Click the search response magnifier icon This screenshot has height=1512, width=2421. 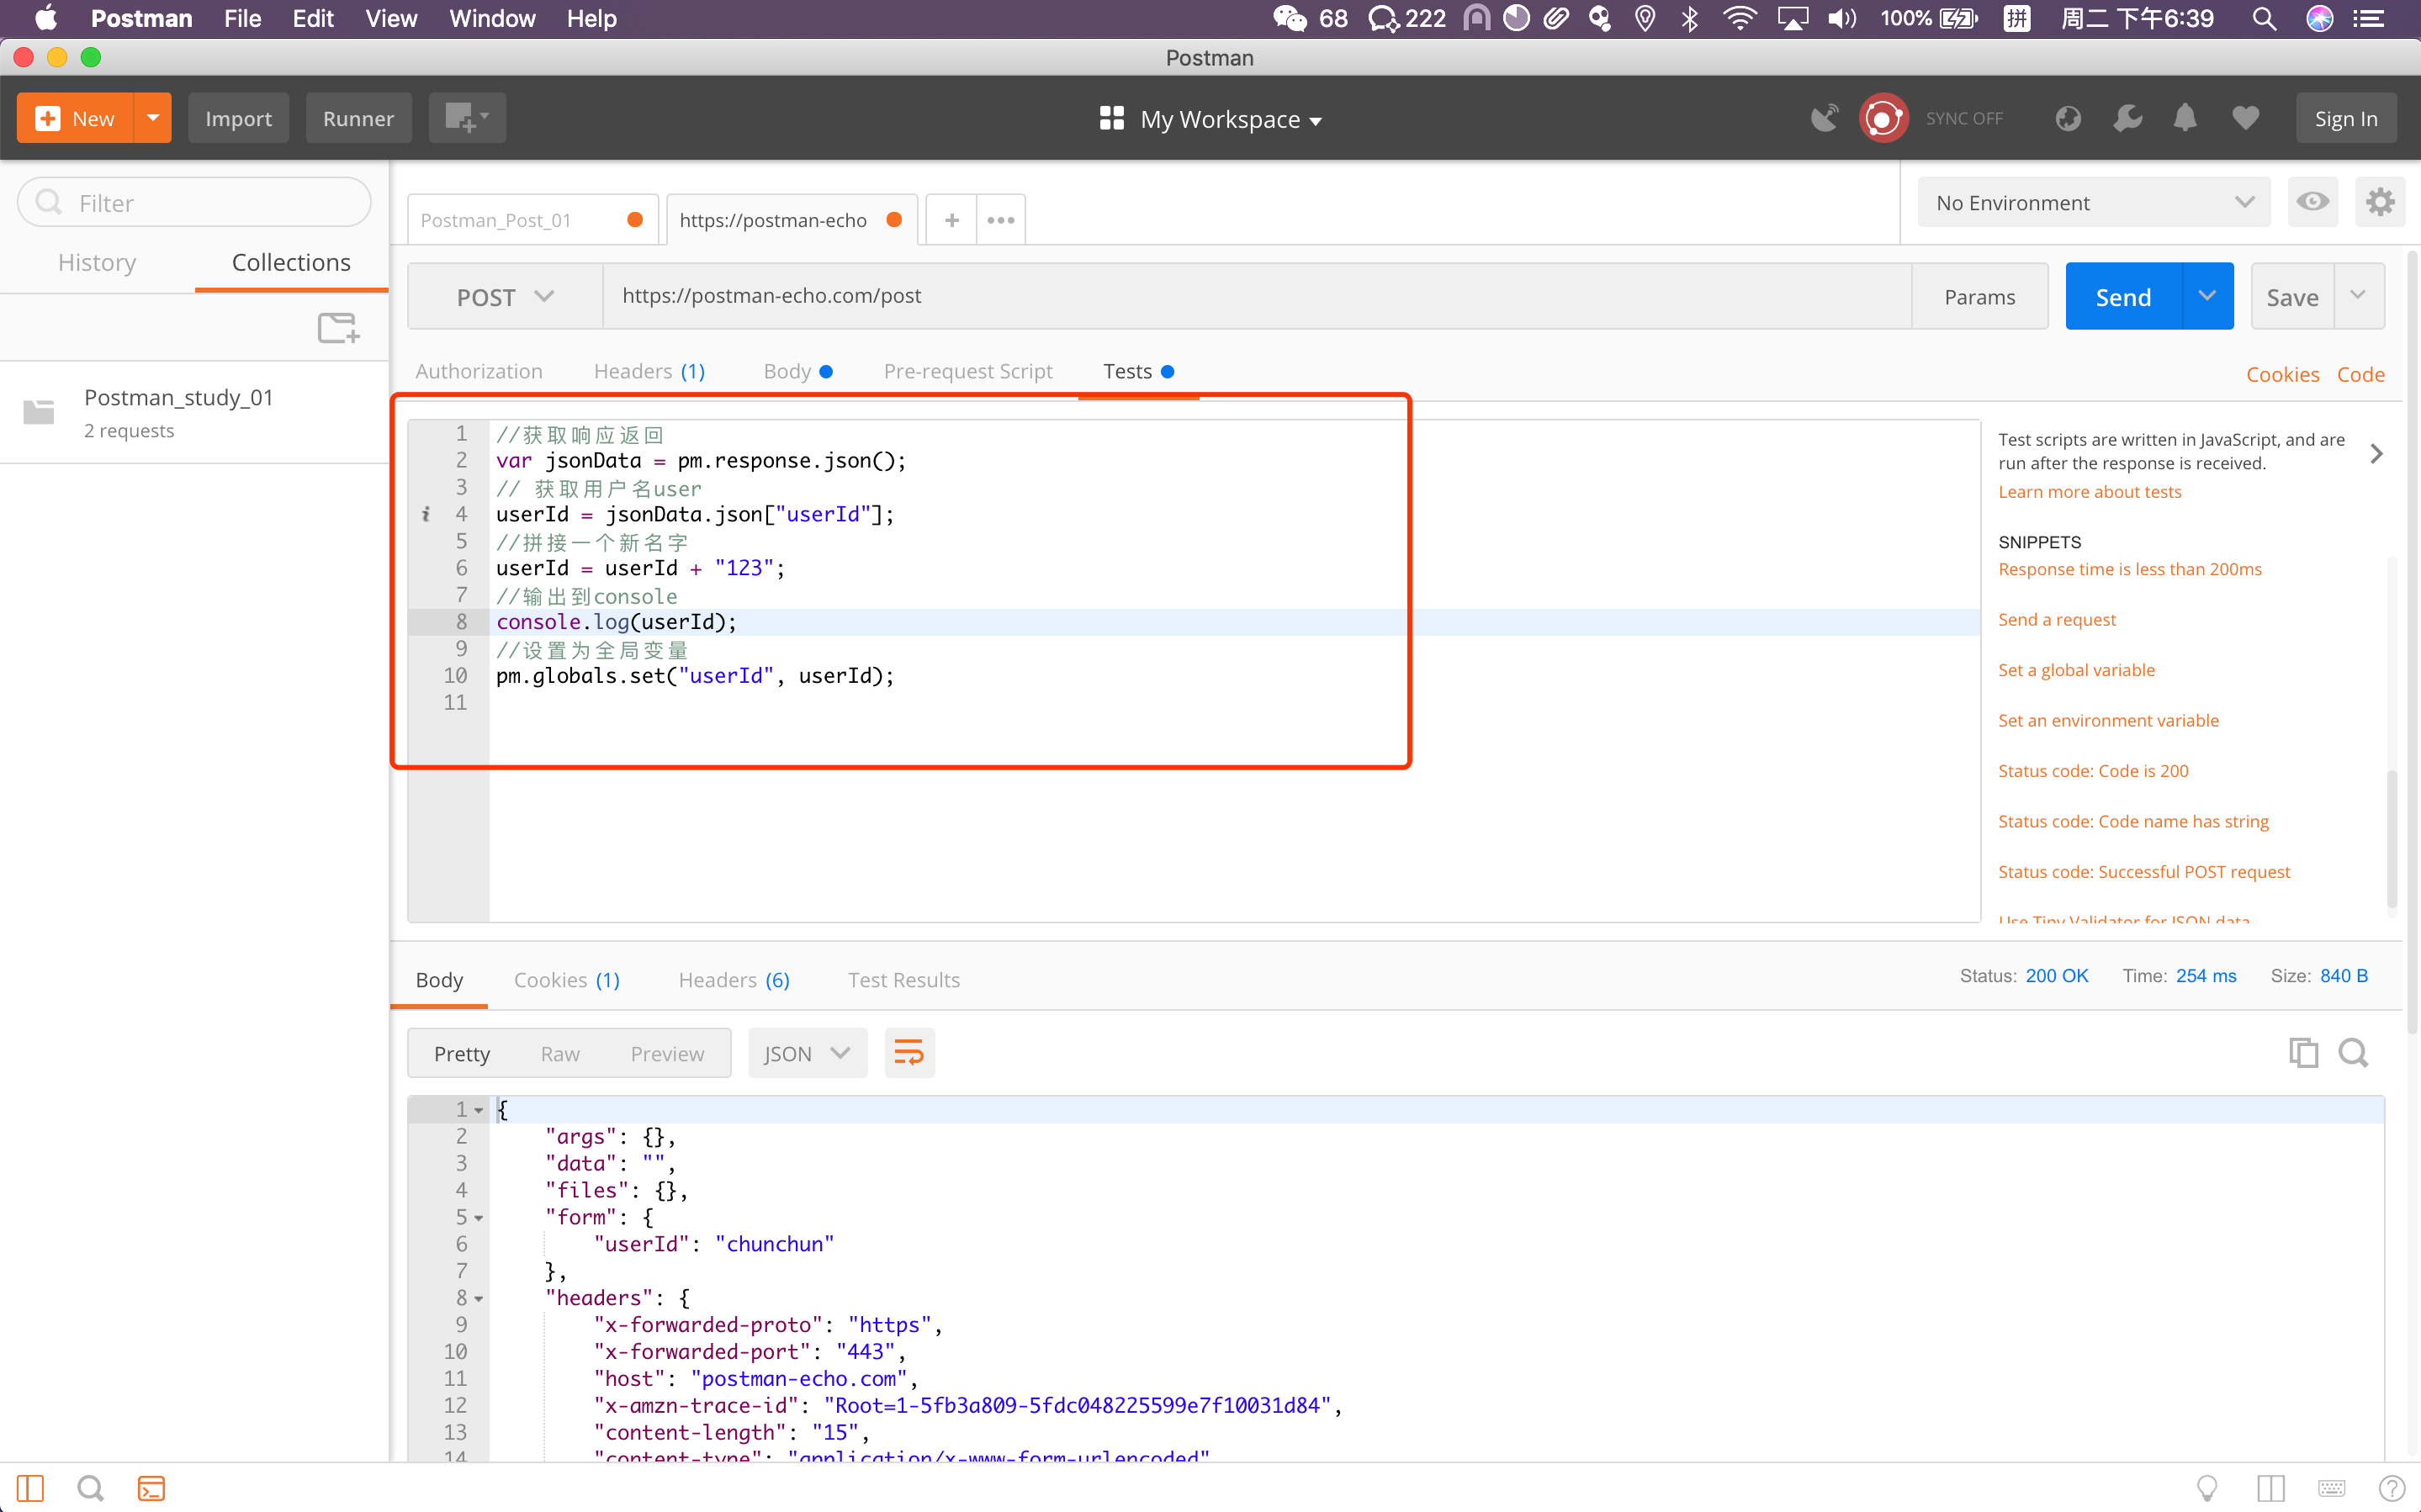(2353, 1053)
